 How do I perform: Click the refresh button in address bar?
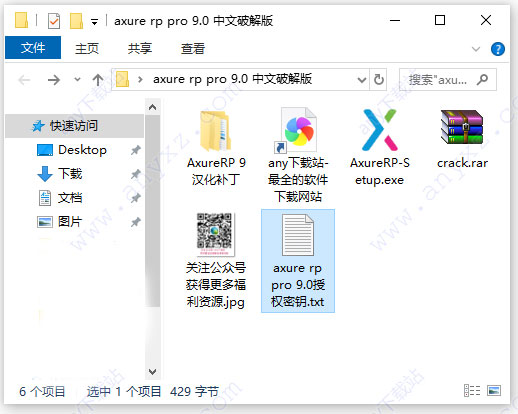click(378, 80)
